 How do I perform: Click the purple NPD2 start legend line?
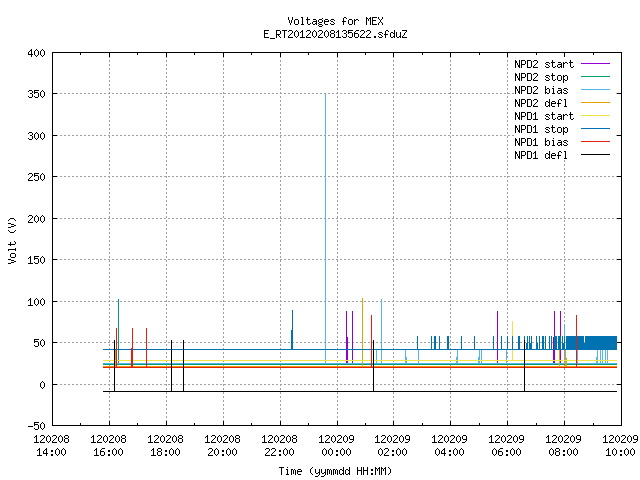tap(595, 64)
